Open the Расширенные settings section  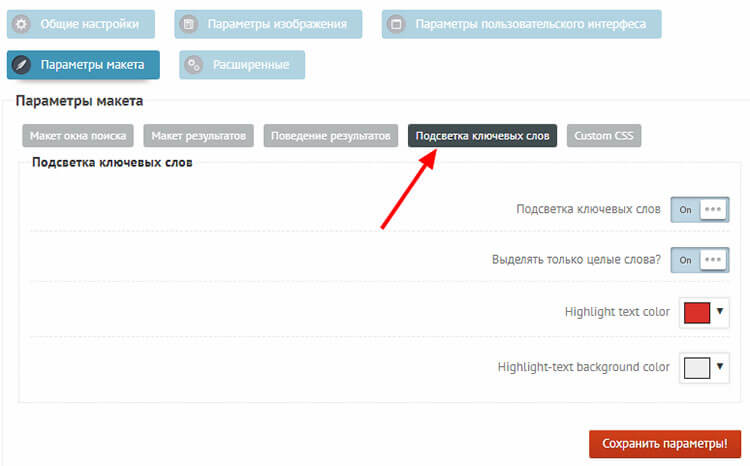(243, 65)
